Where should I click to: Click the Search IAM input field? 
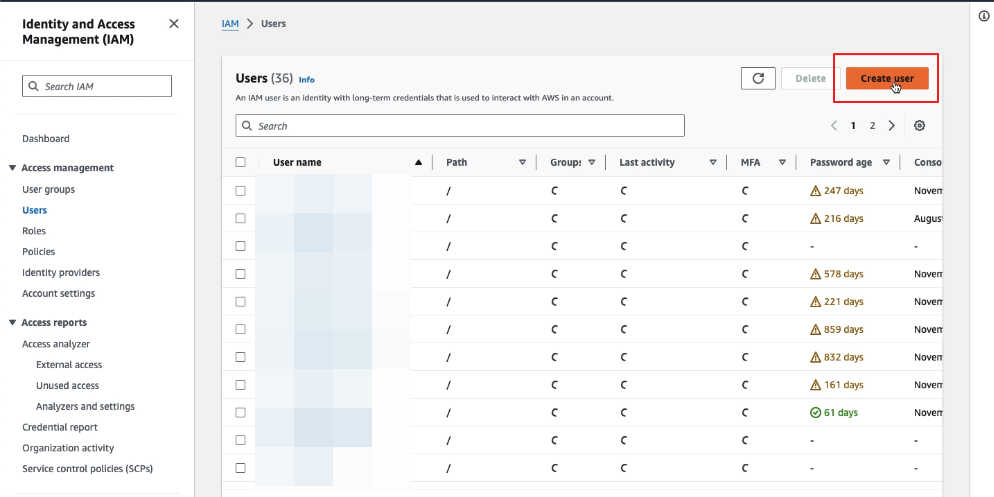97,87
